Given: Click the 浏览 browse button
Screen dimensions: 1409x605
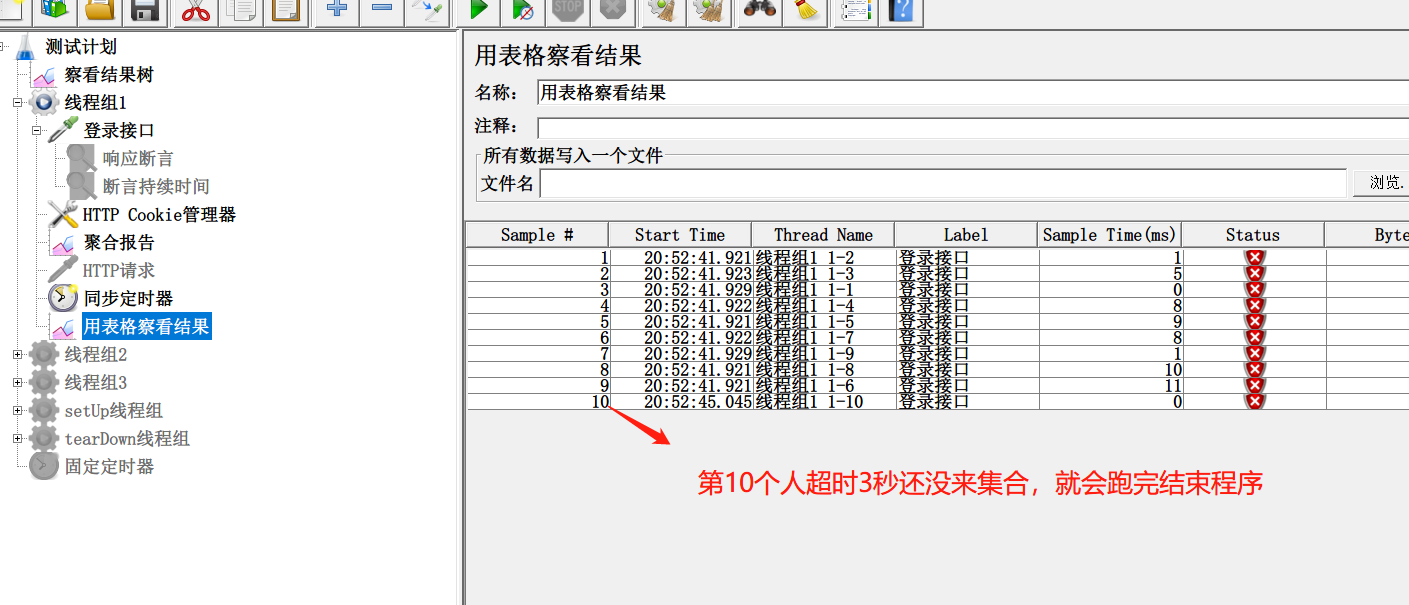Looking at the screenshot, I should point(1381,183).
